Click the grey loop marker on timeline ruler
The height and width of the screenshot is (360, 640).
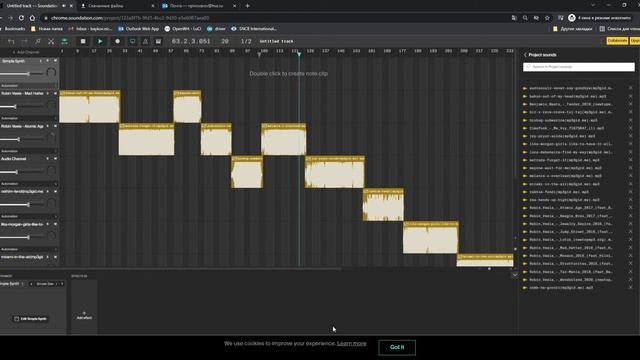[x=259, y=54]
